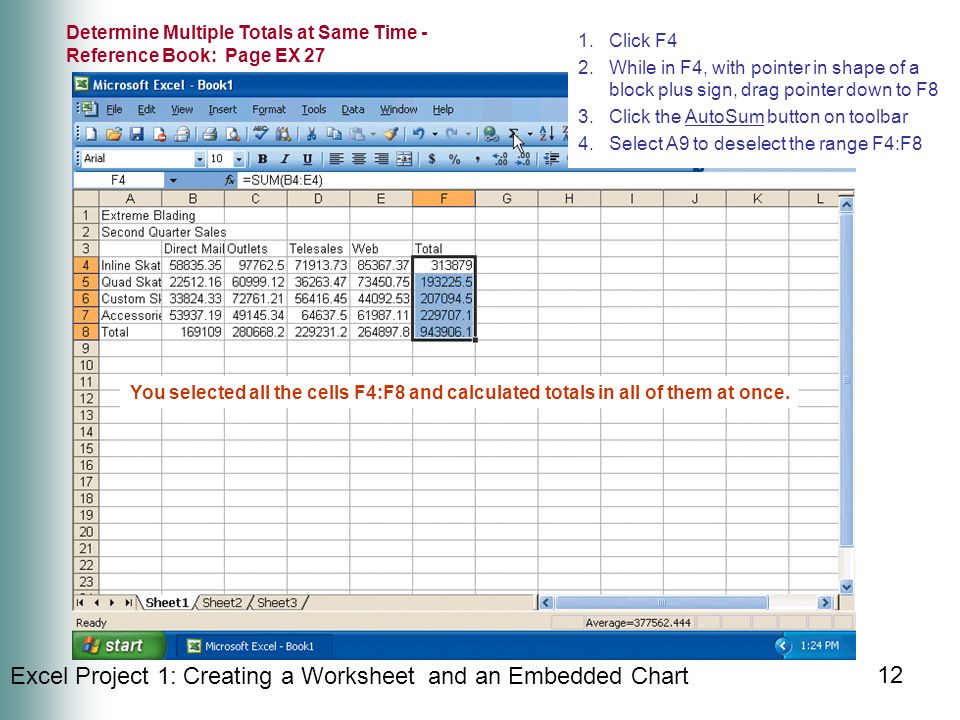Toggle Align Right
This screenshot has width=960, height=720.
[381, 159]
